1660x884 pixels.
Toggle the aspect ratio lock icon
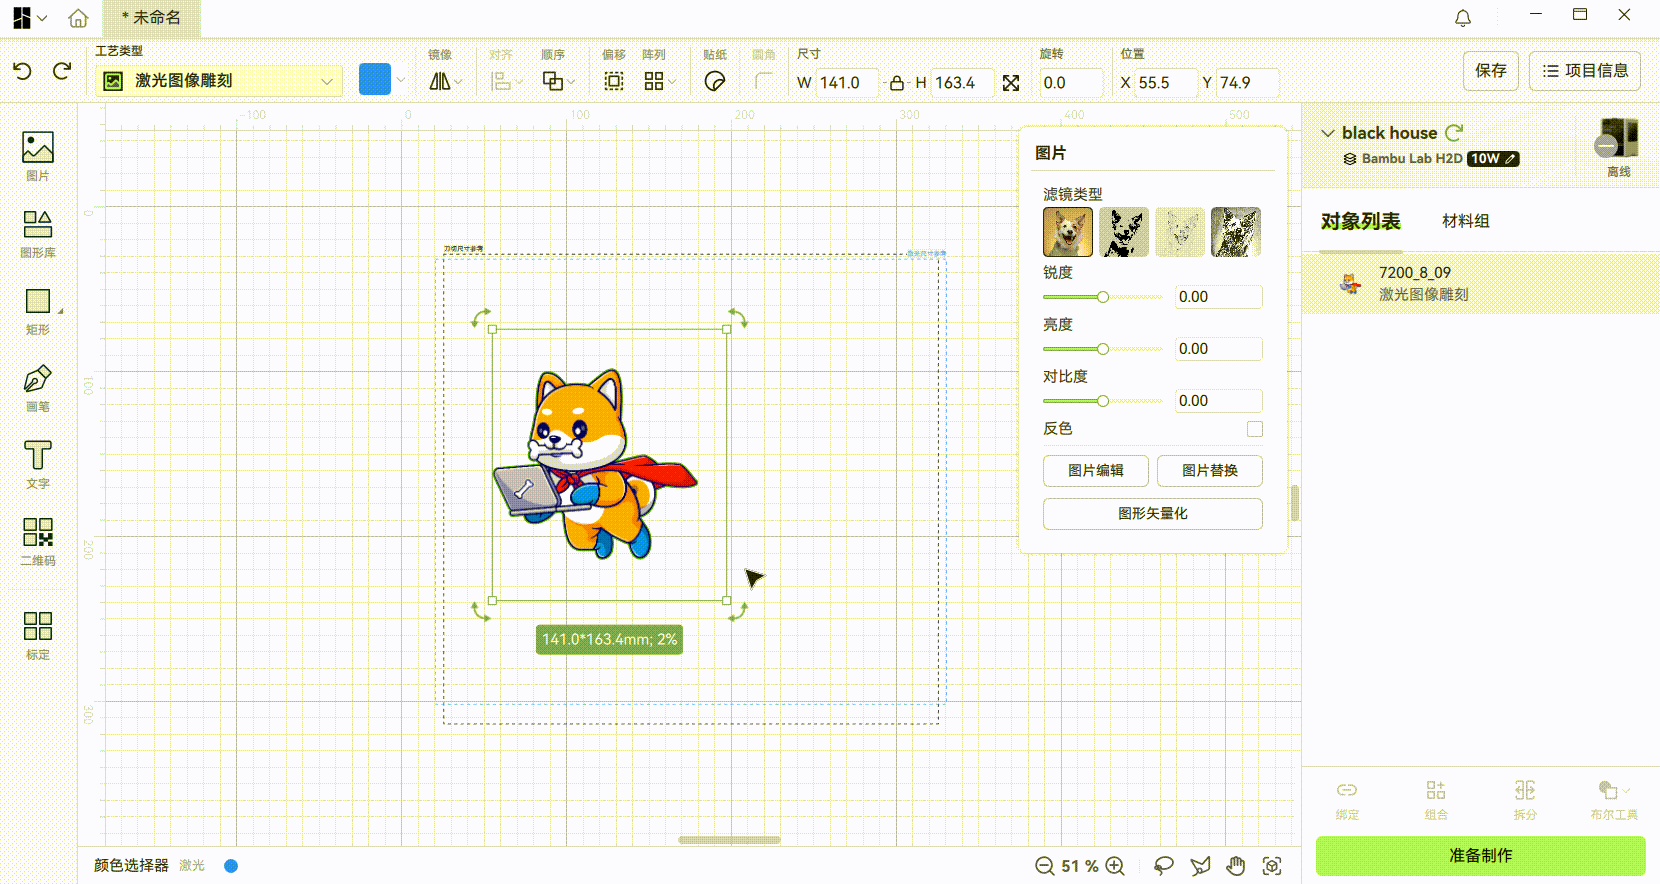pyautogui.click(x=897, y=83)
